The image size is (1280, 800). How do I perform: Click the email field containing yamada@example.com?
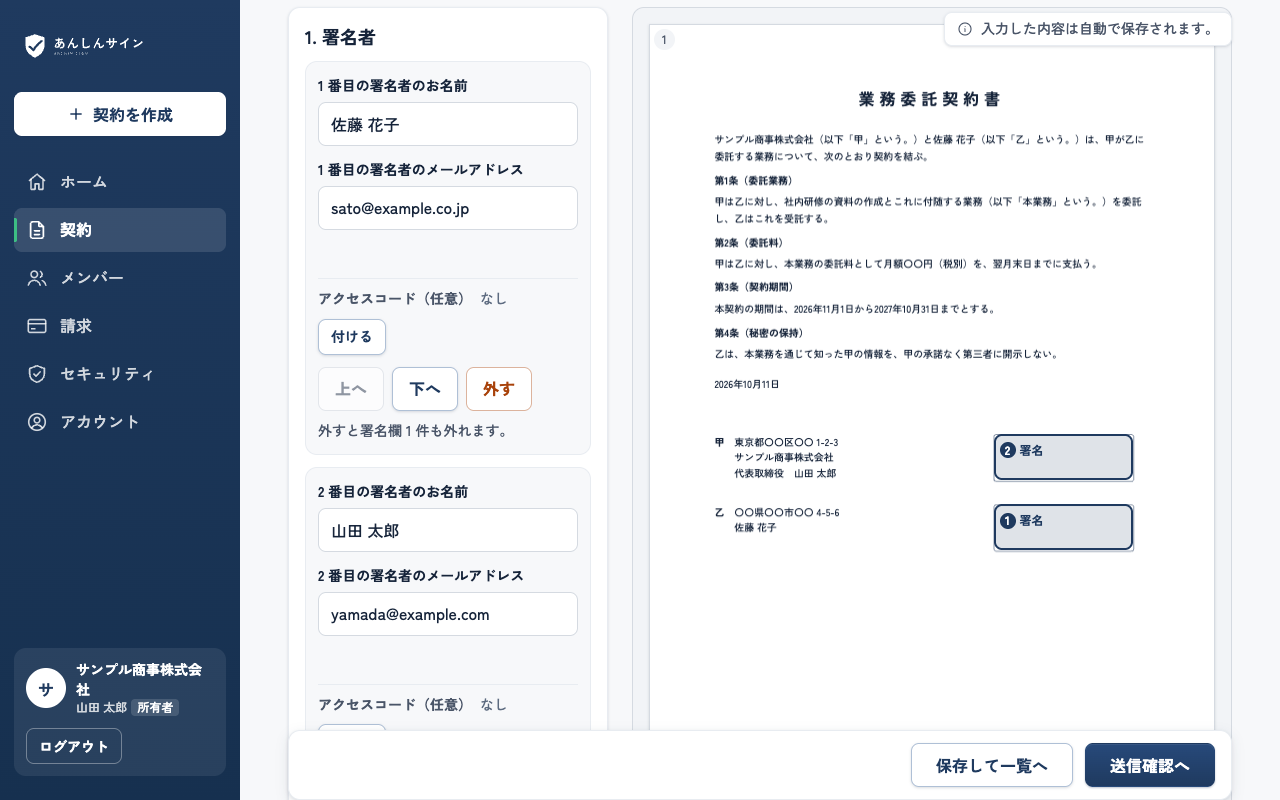click(x=448, y=614)
